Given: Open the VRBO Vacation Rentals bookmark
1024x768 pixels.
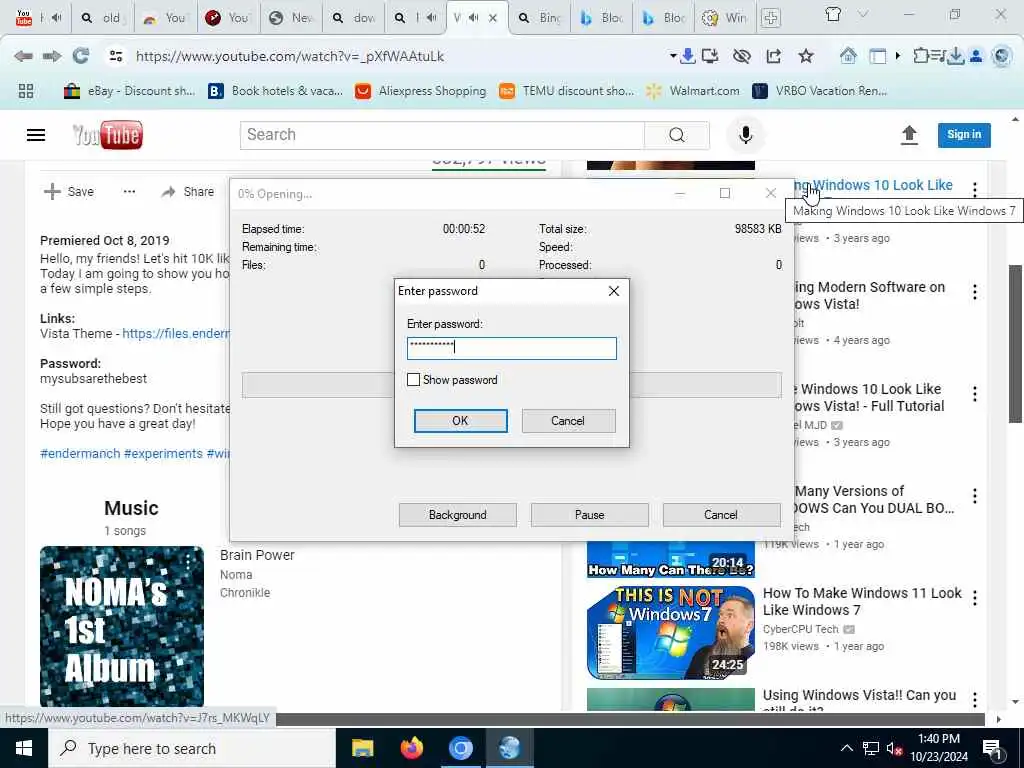Looking at the screenshot, I should [x=820, y=91].
